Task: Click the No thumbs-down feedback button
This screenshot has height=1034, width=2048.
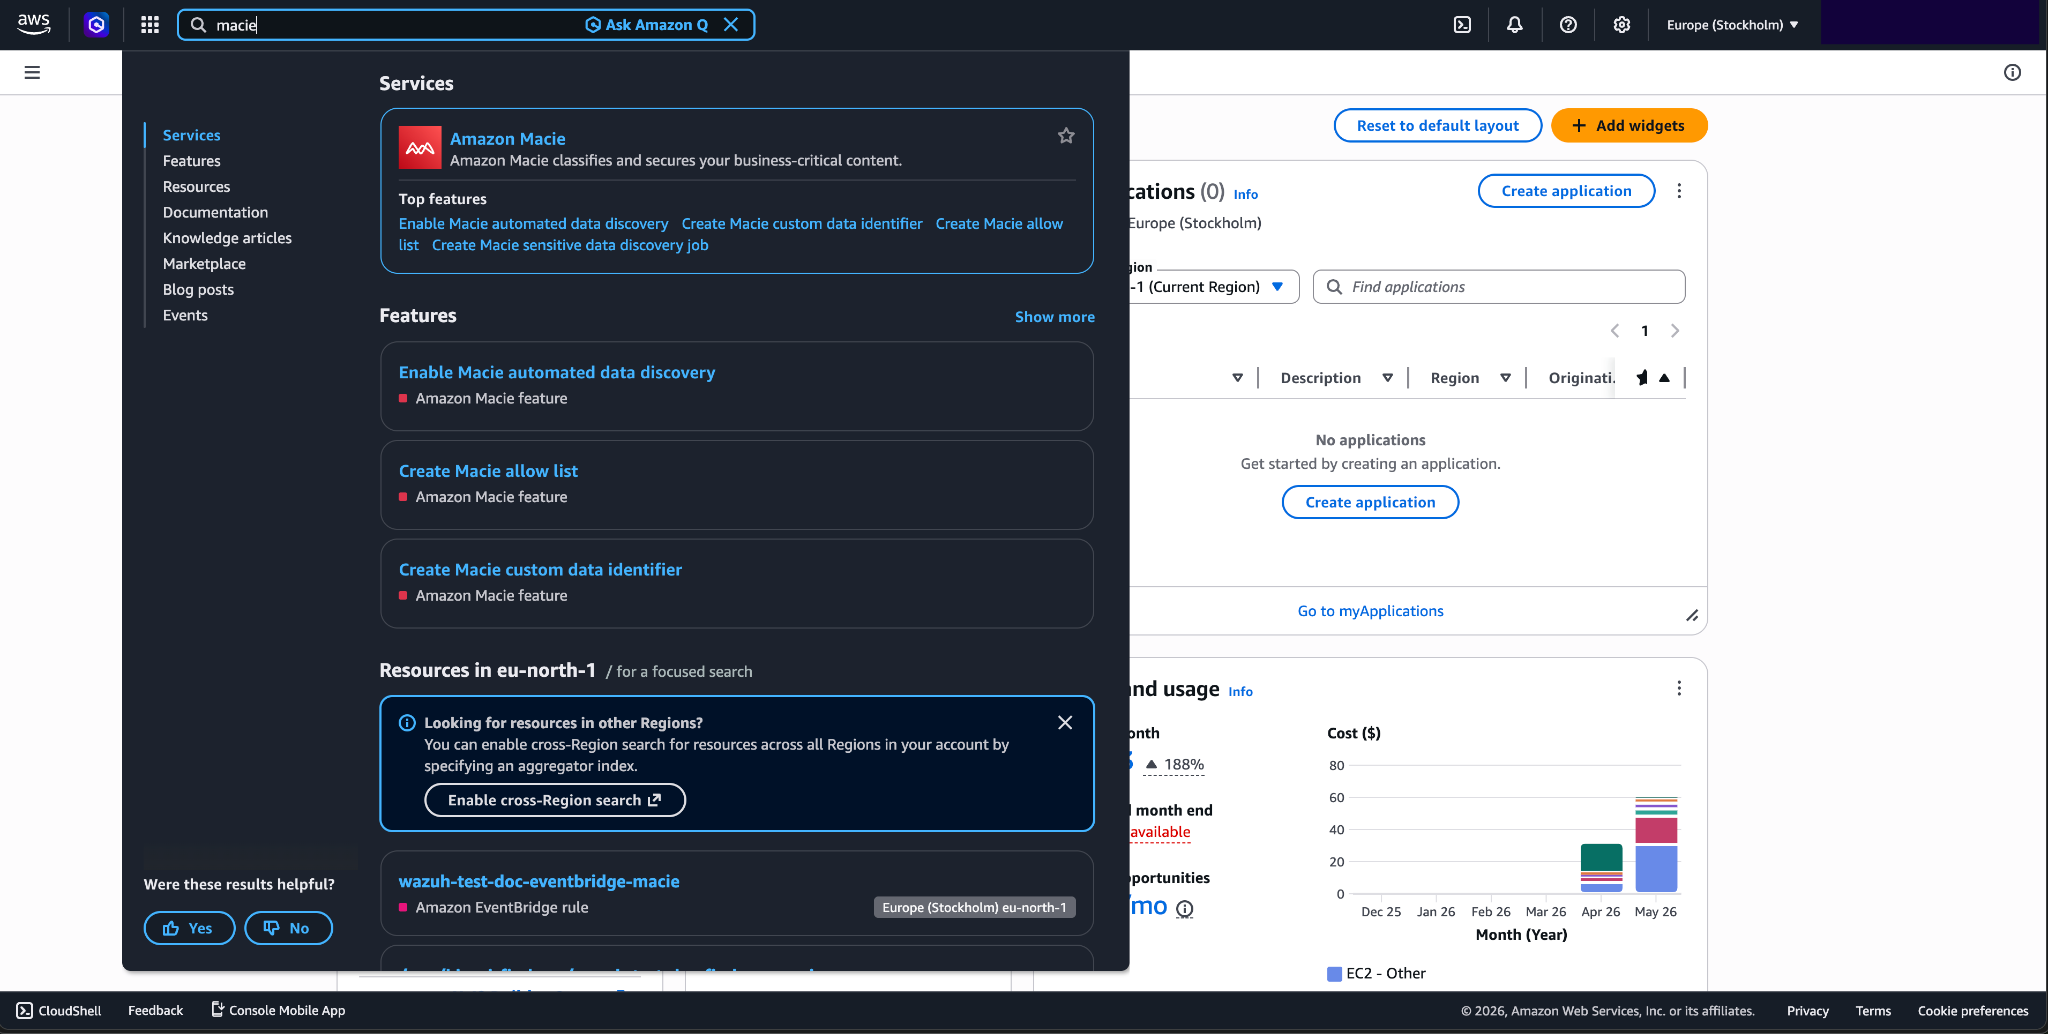Action: click(288, 928)
